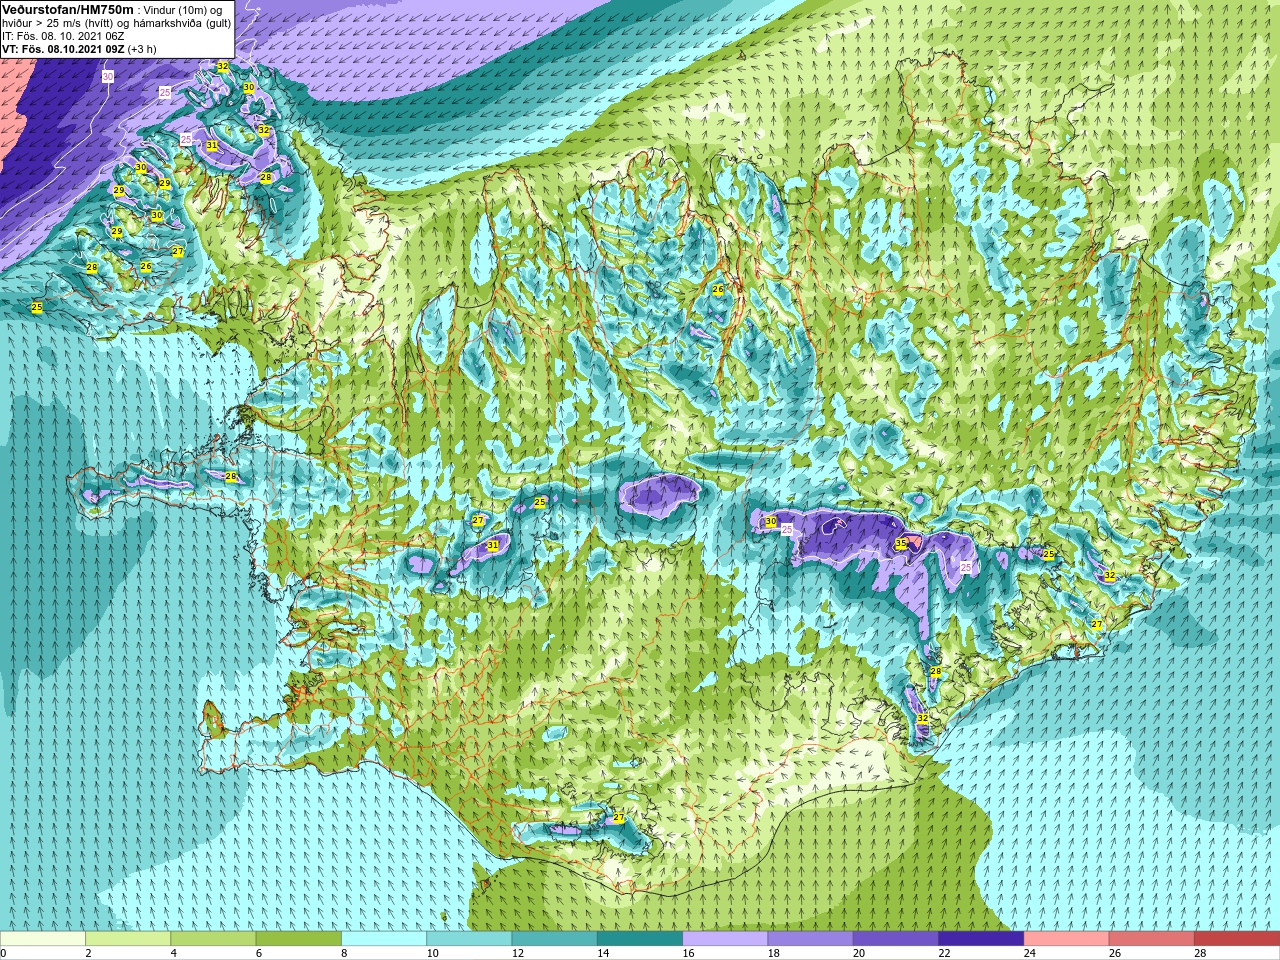Screen dimensions: 1280x960
Task: Select the light pink 24–26 m/s legend swatch
Action: pos(1066,939)
